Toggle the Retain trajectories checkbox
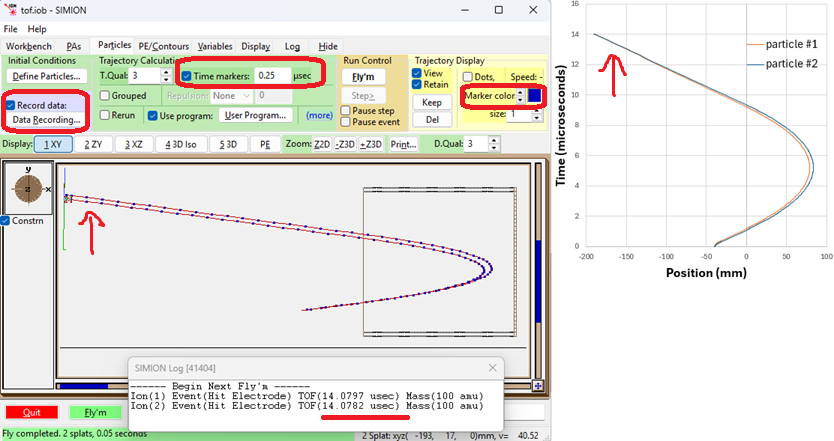The height and width of the screenshot is (441, 834). pos(417,85)
